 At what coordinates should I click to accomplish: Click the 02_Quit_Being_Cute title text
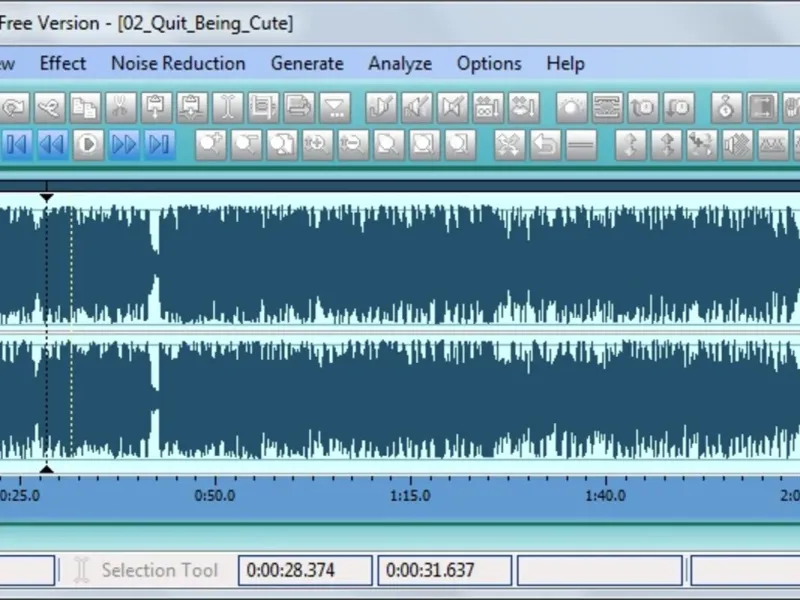click(x=206, y=23)
